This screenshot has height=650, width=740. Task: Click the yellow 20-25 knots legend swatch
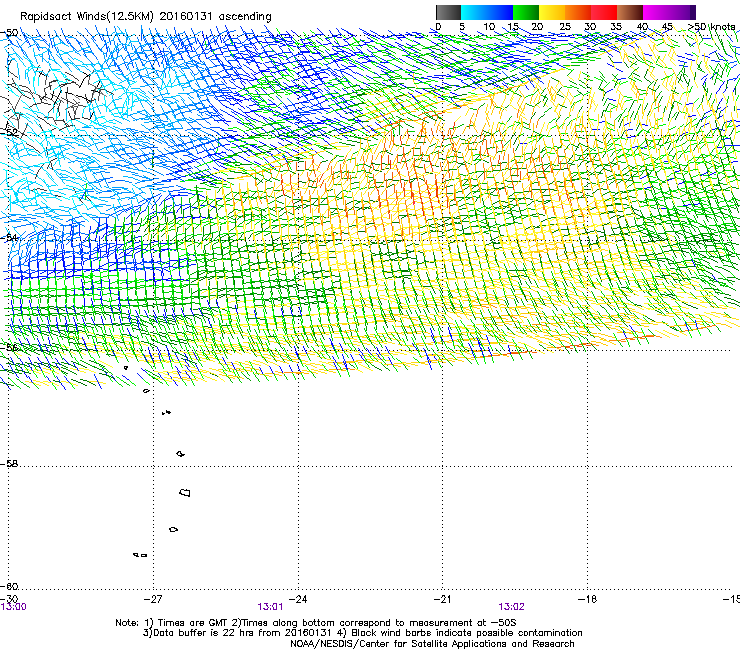(x=552, y=12)
